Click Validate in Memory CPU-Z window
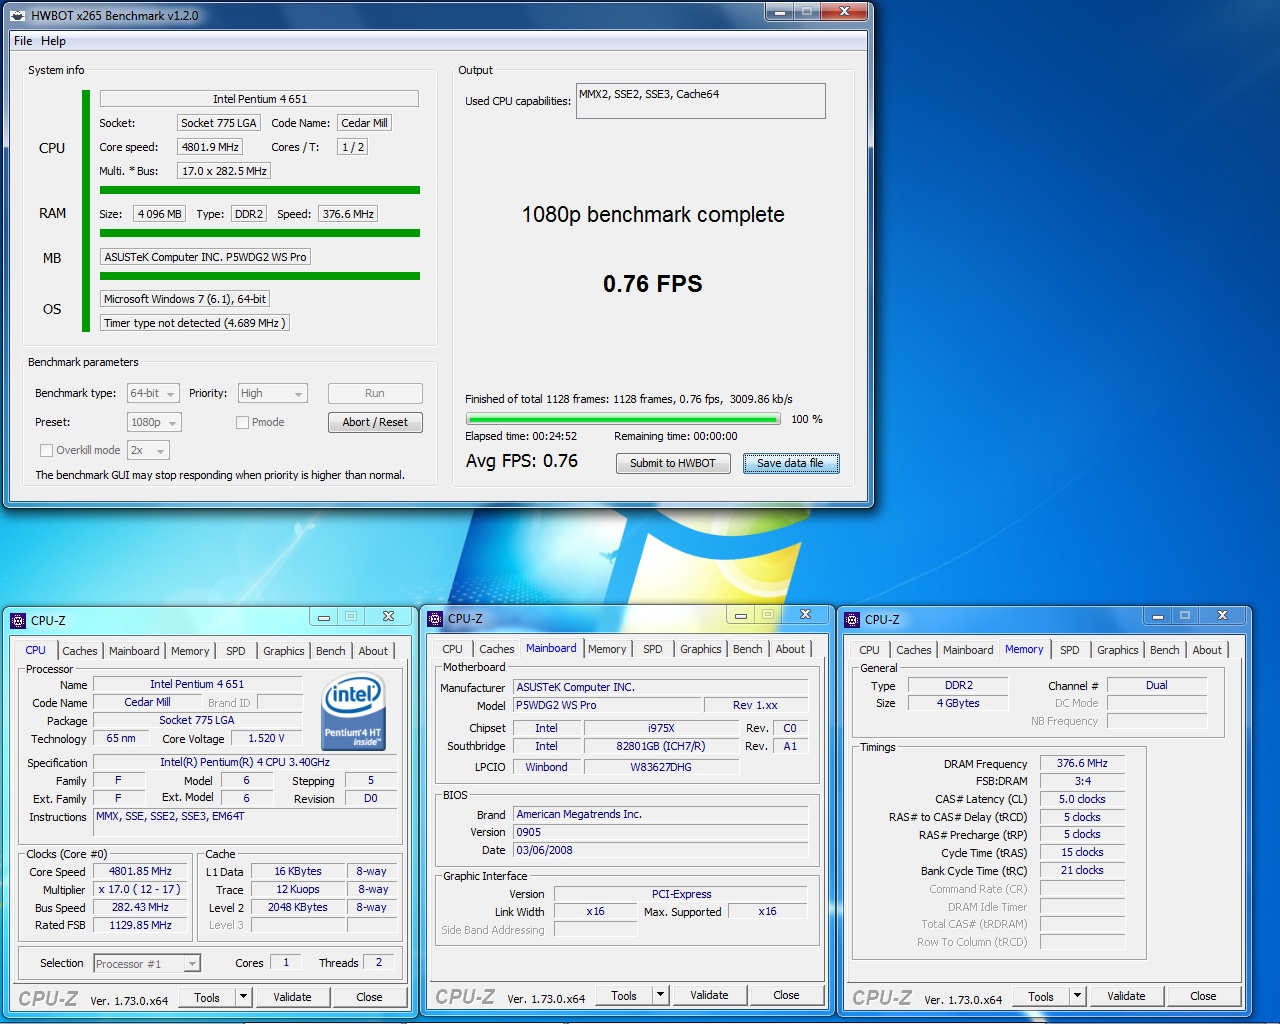This screenshot has width=1280, height=1024. 1126,996
